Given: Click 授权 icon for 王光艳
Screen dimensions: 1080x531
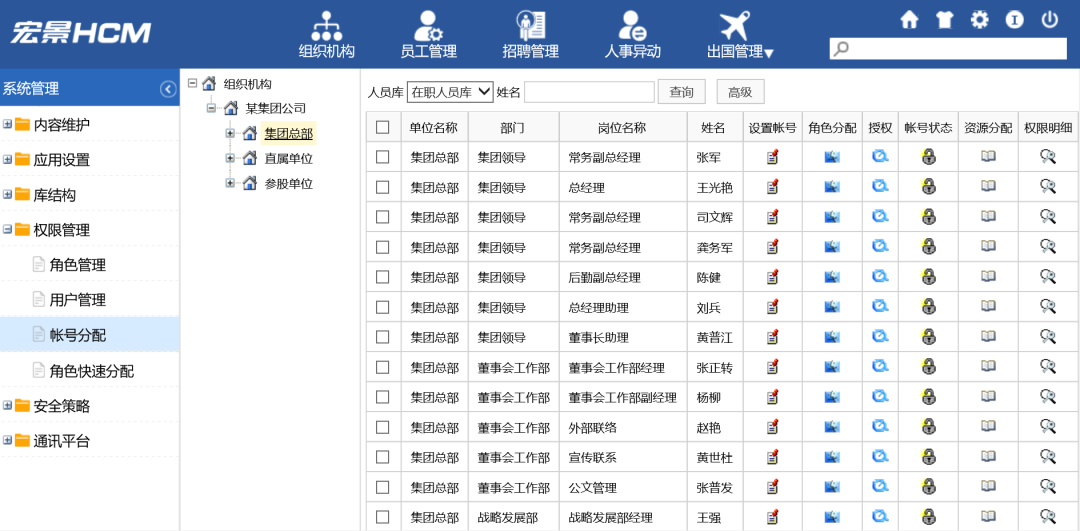Looking at the screenshot, I should [880, 187].
